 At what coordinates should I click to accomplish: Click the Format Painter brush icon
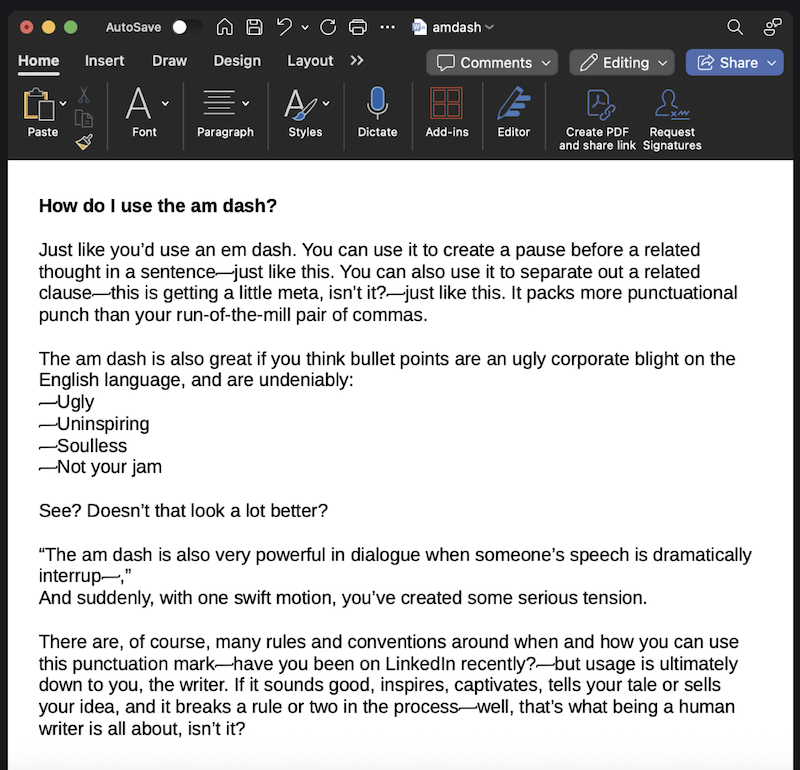tap(84, 141)
